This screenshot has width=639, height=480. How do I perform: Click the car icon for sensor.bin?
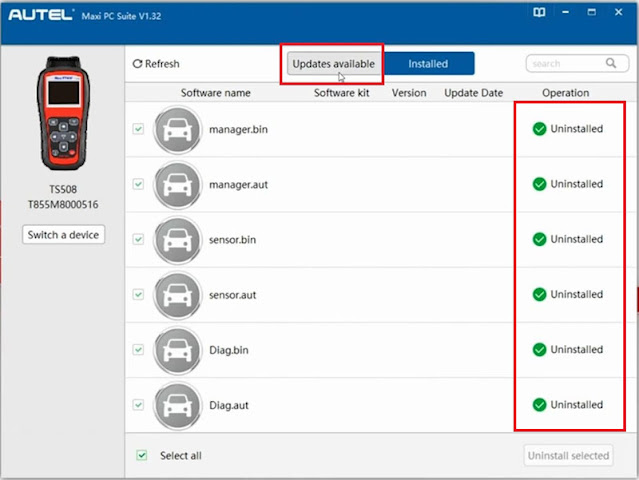(177, 240)
